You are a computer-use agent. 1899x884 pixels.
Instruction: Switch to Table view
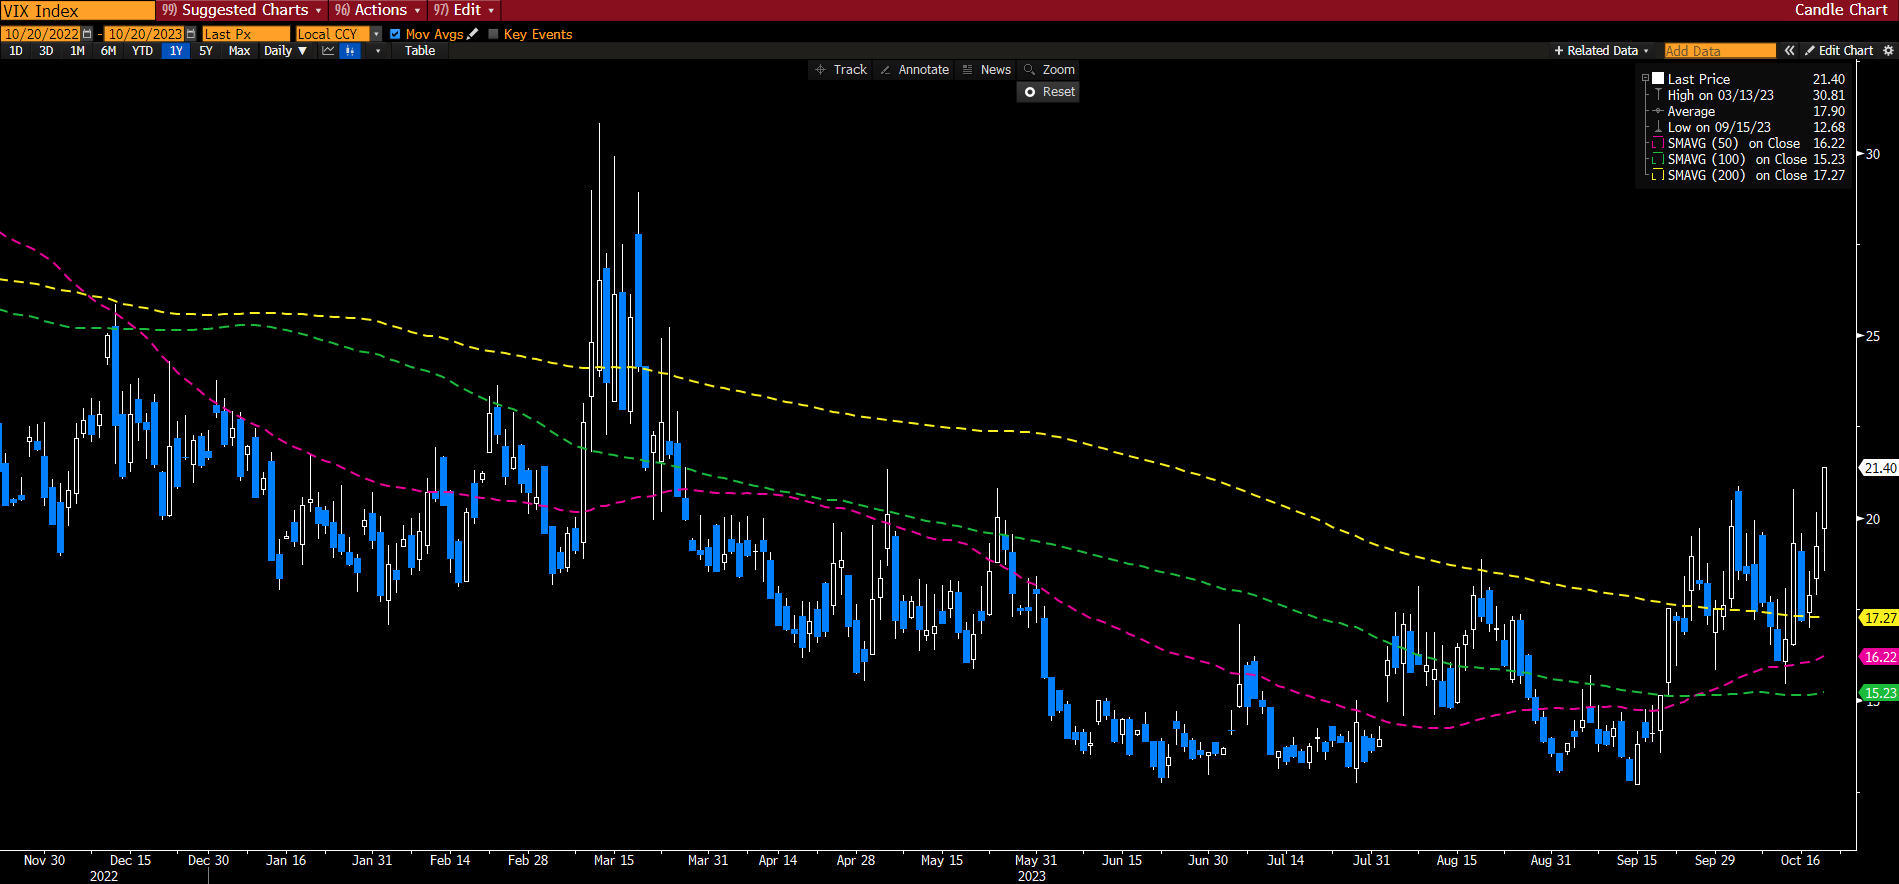point(420,50)
